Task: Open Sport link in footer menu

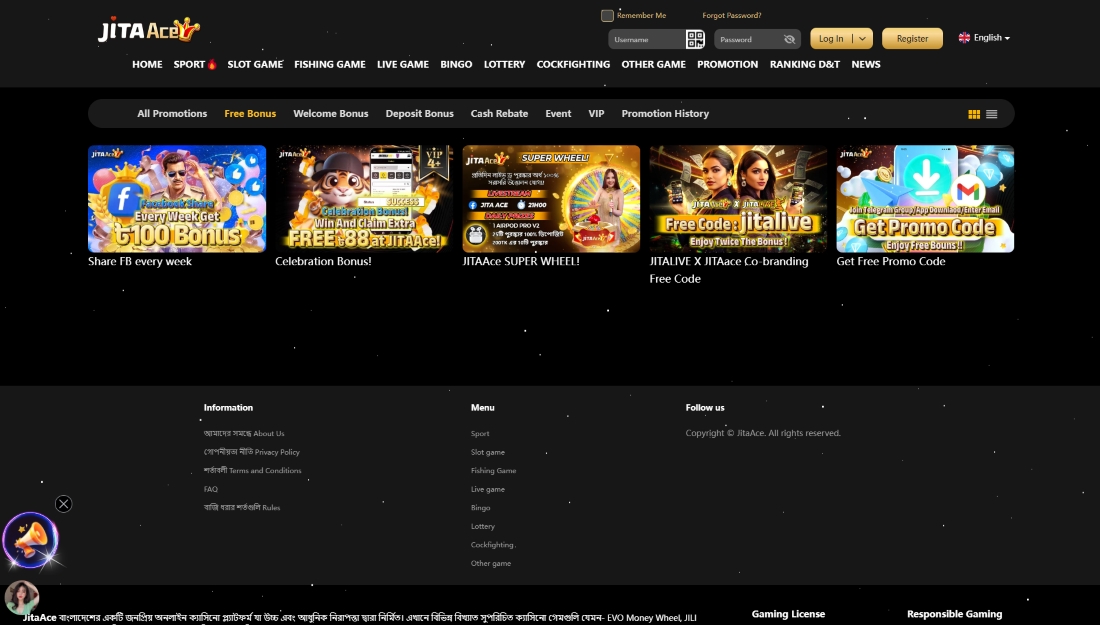Action: pos(480,434)
